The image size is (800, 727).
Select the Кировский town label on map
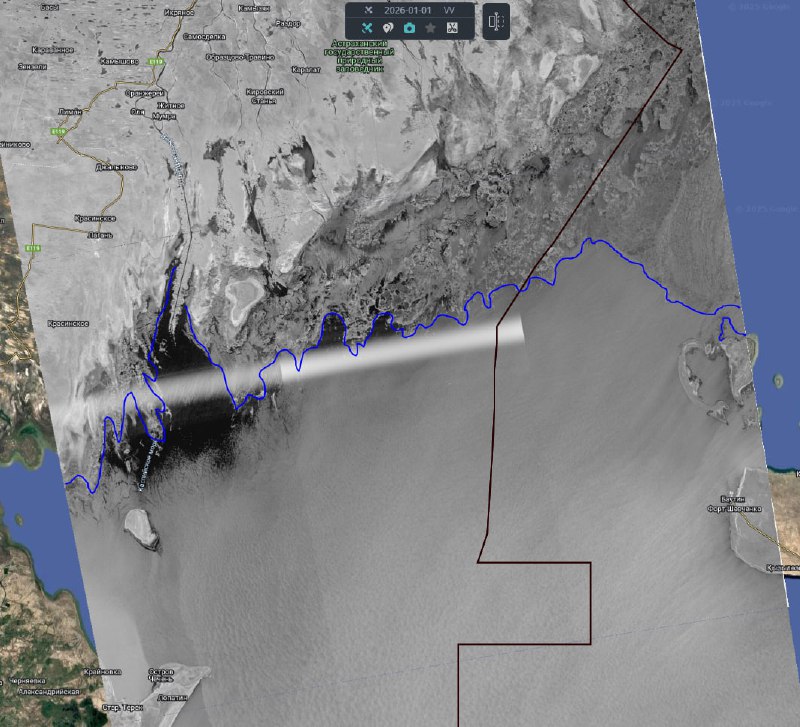pyautogui.click(x=263, y=92)
